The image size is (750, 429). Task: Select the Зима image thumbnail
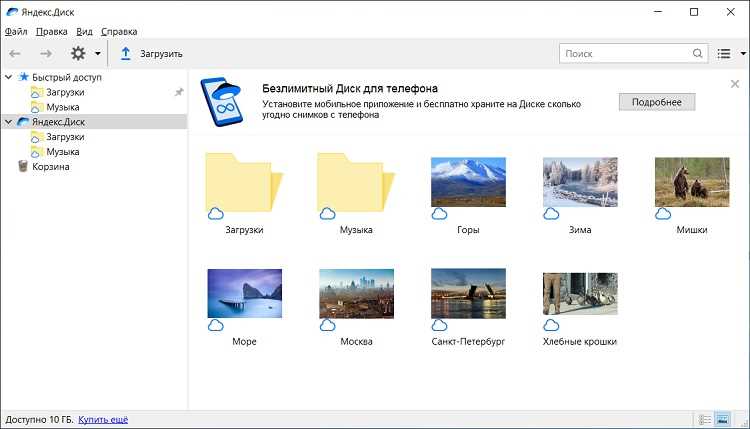[x=580, y=182]
